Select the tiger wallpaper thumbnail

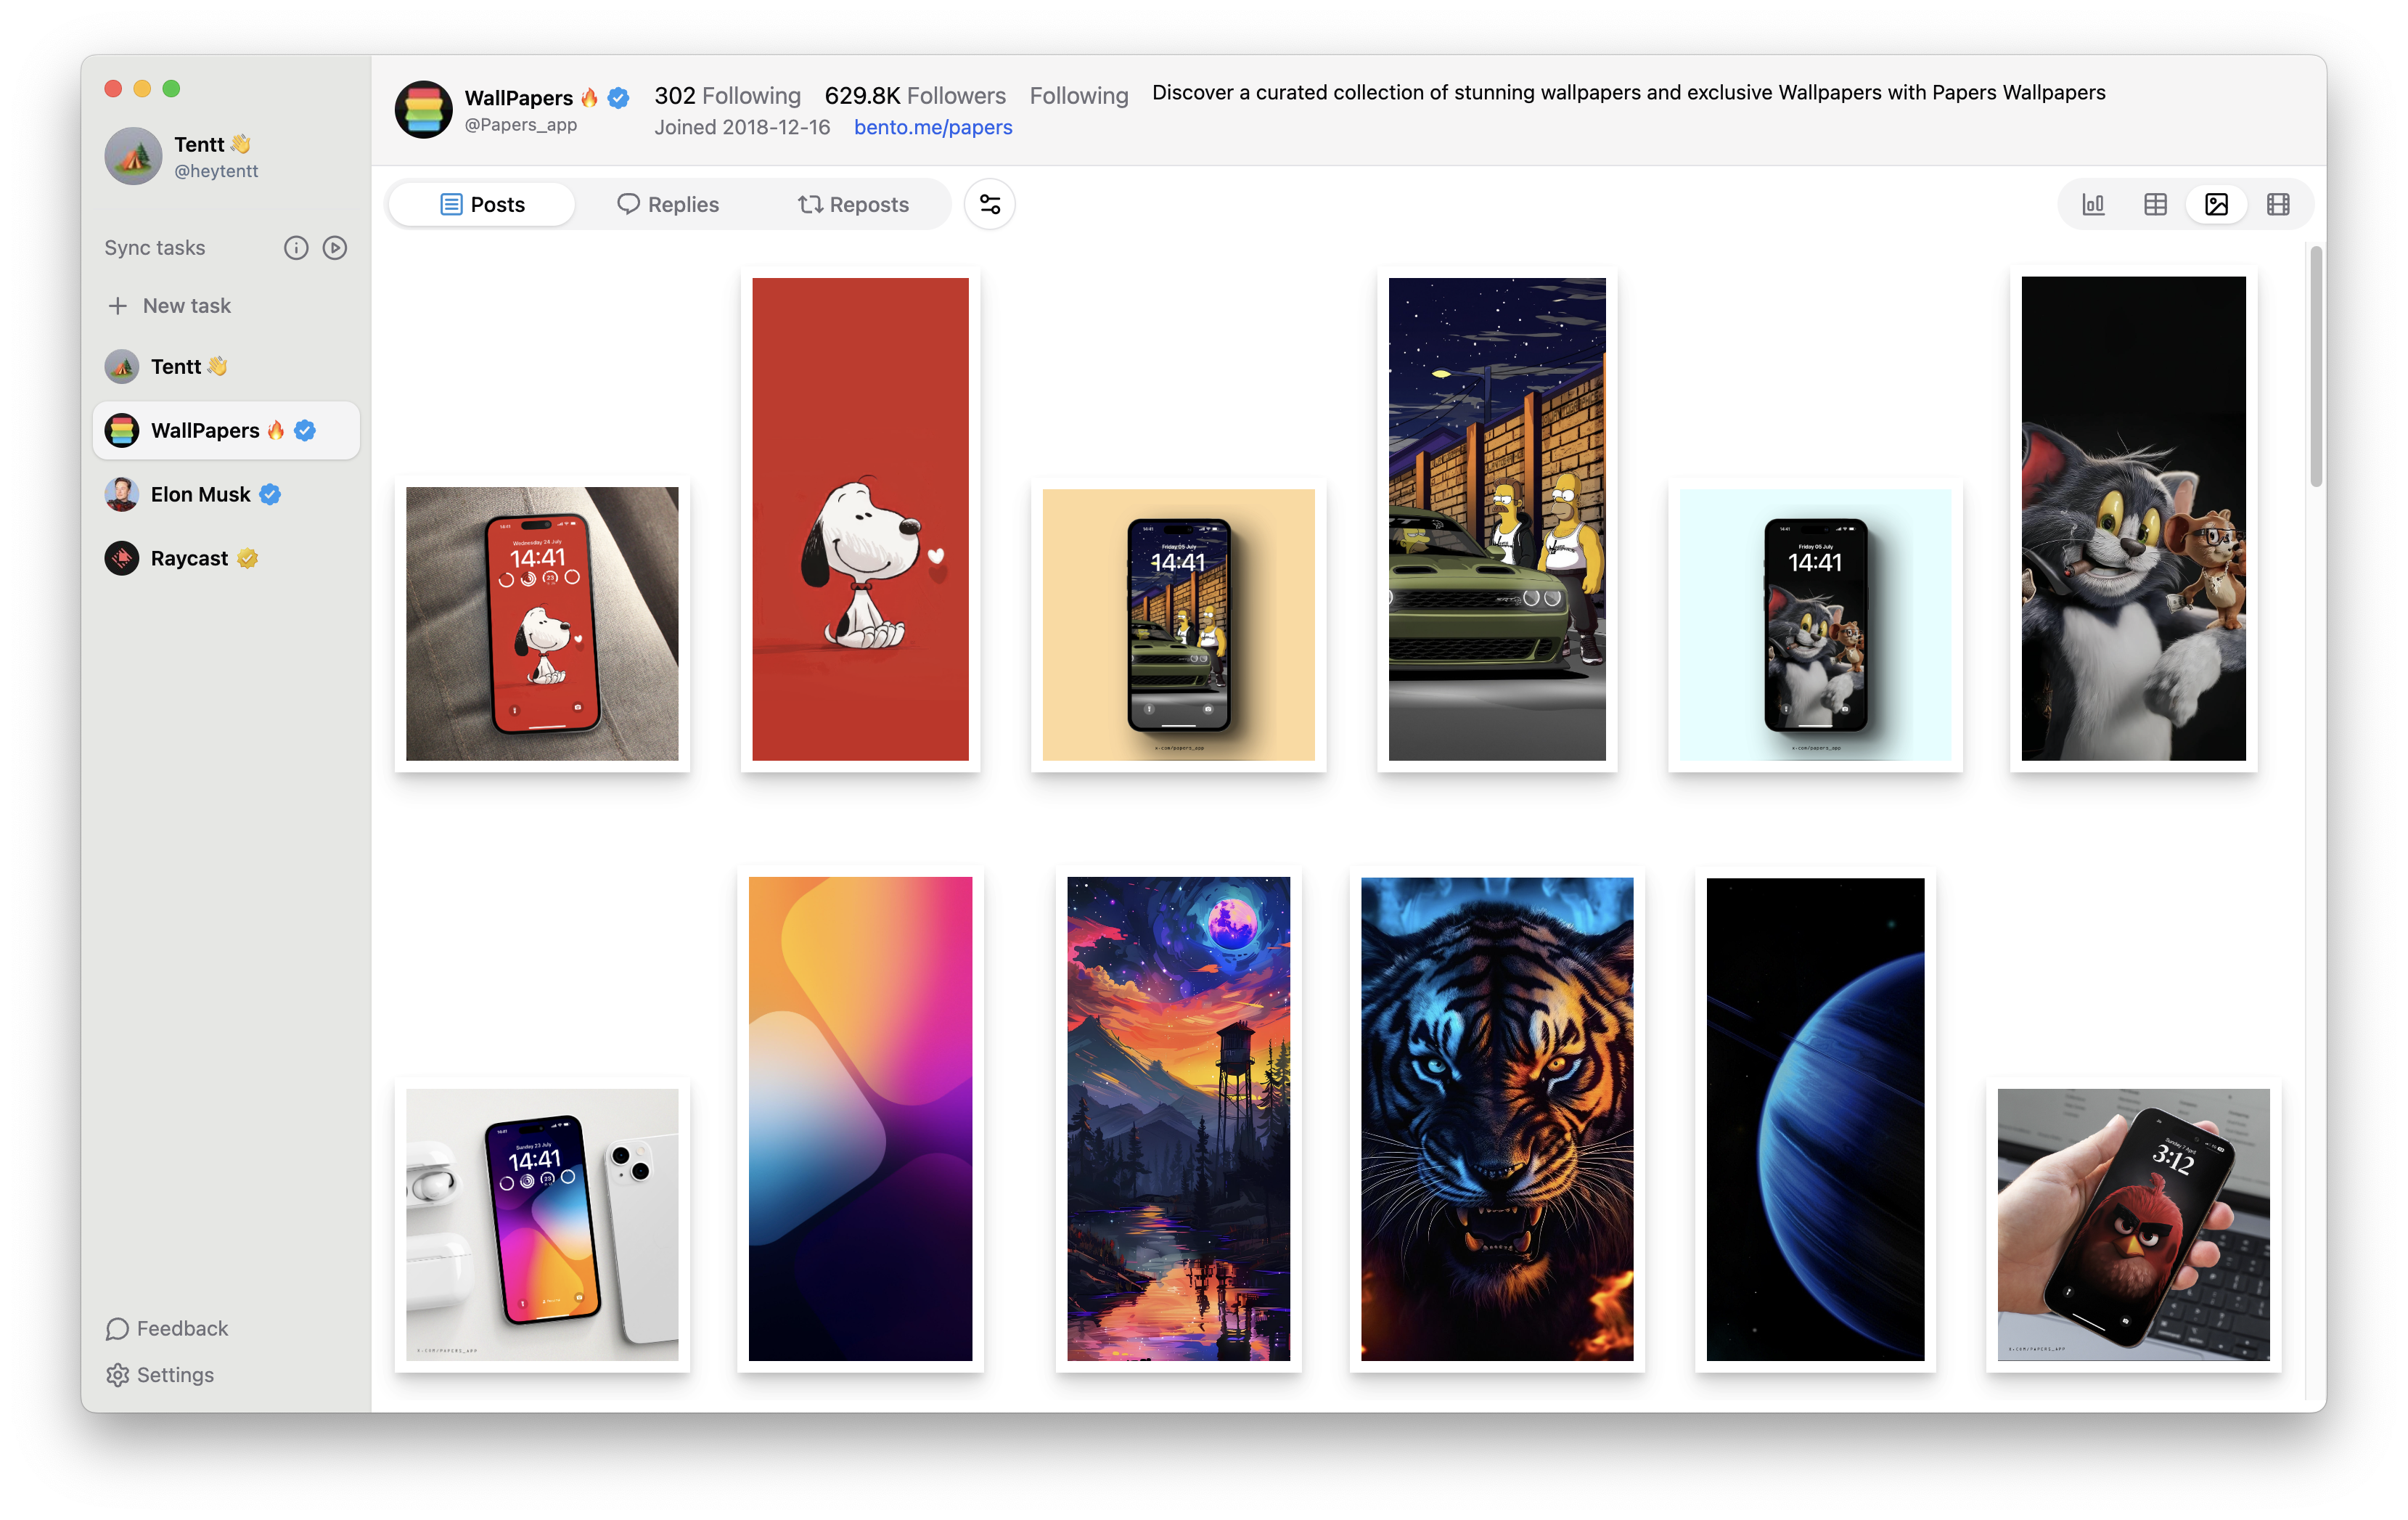click(x=1496, y=1117)
